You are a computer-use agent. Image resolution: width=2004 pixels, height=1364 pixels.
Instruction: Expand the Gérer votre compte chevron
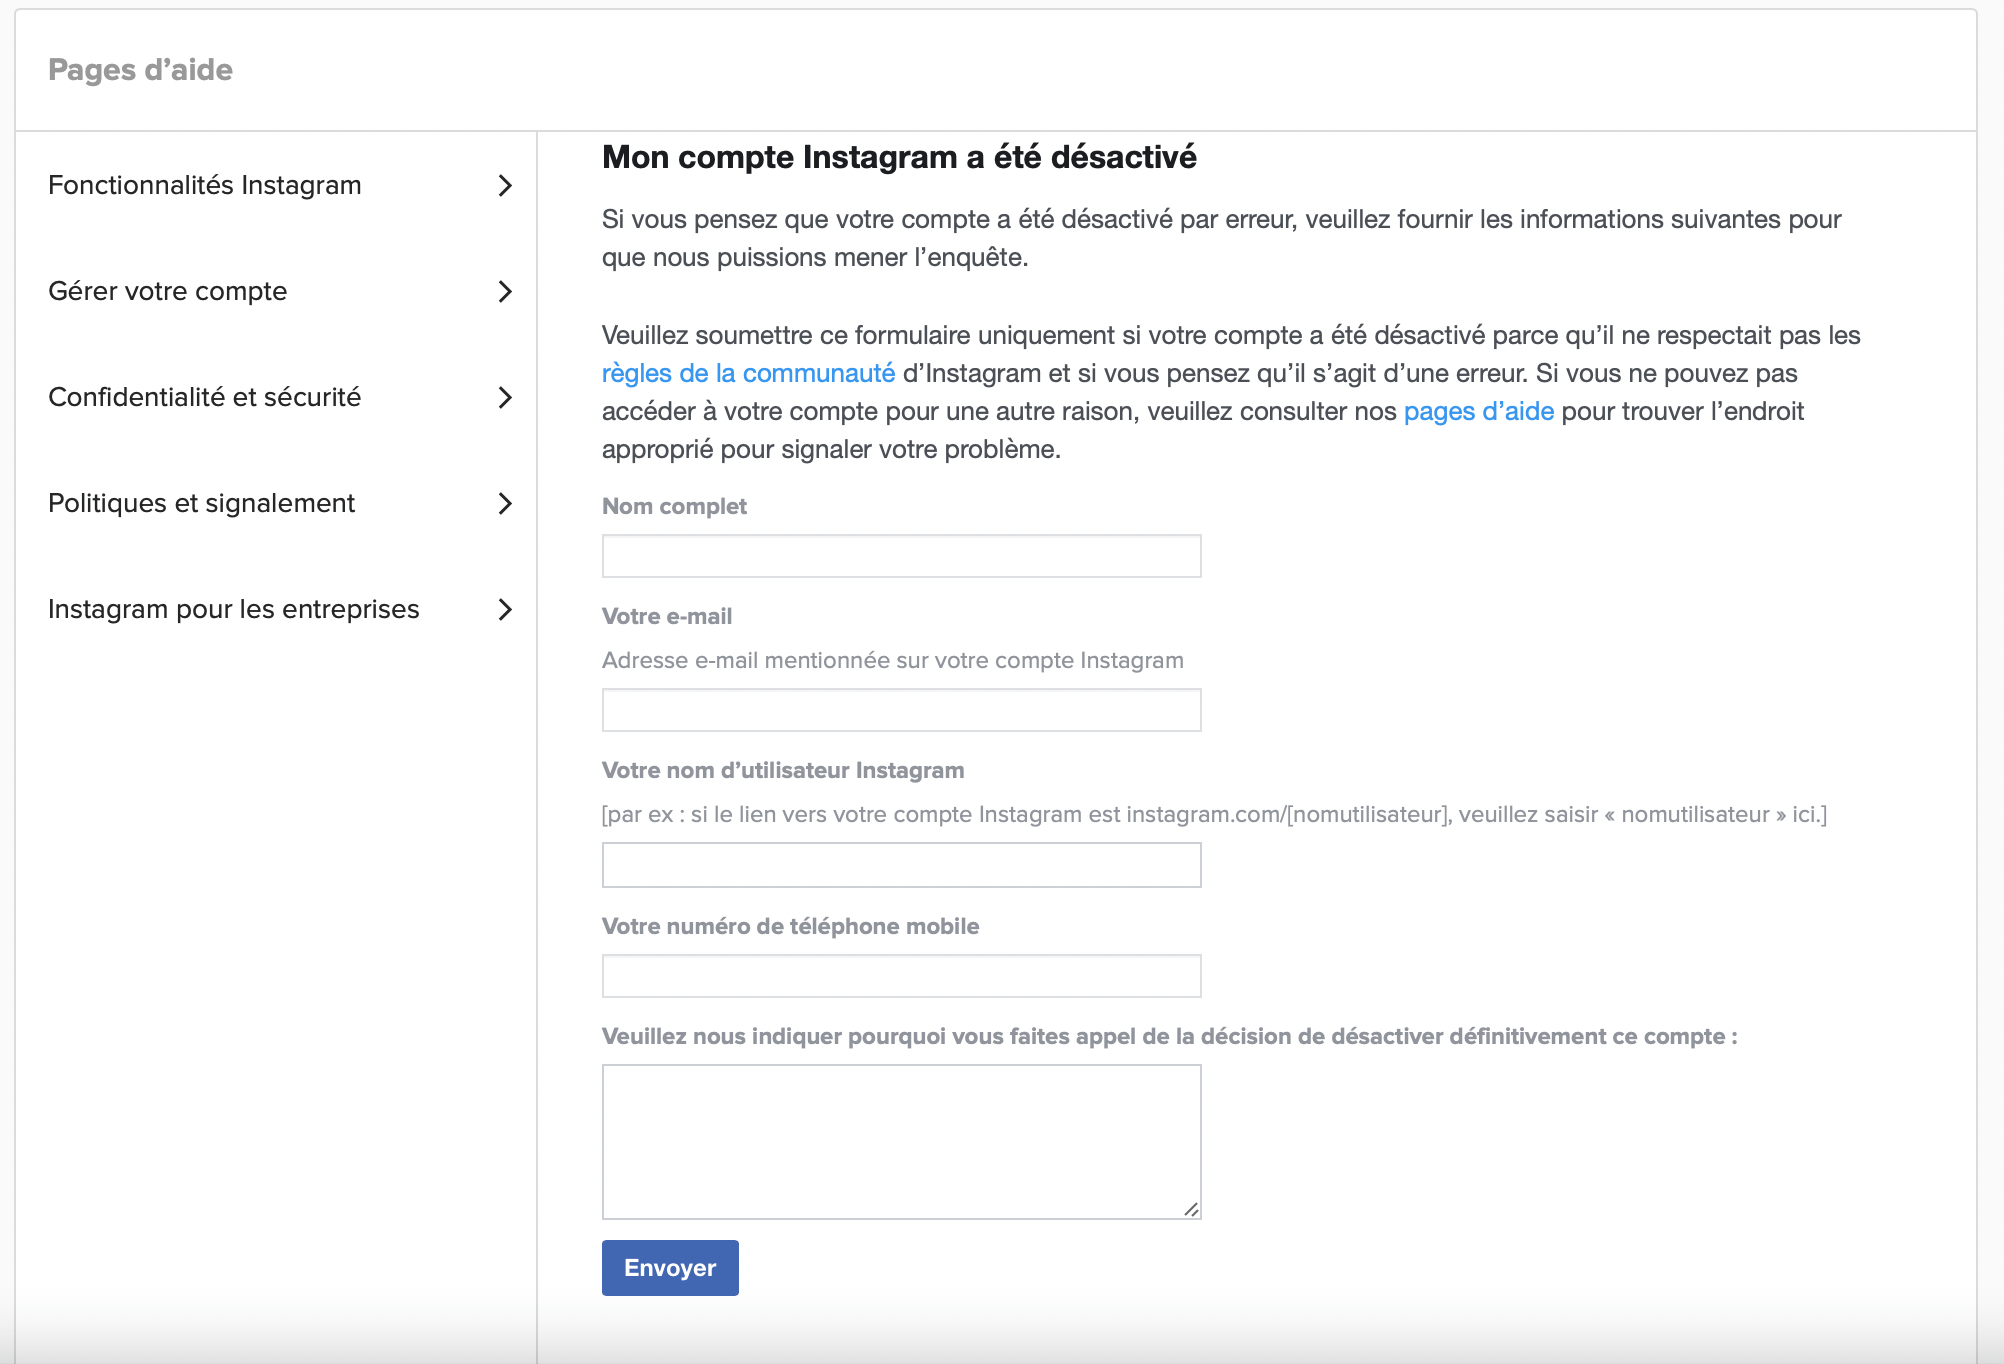[x=505, y=292]
